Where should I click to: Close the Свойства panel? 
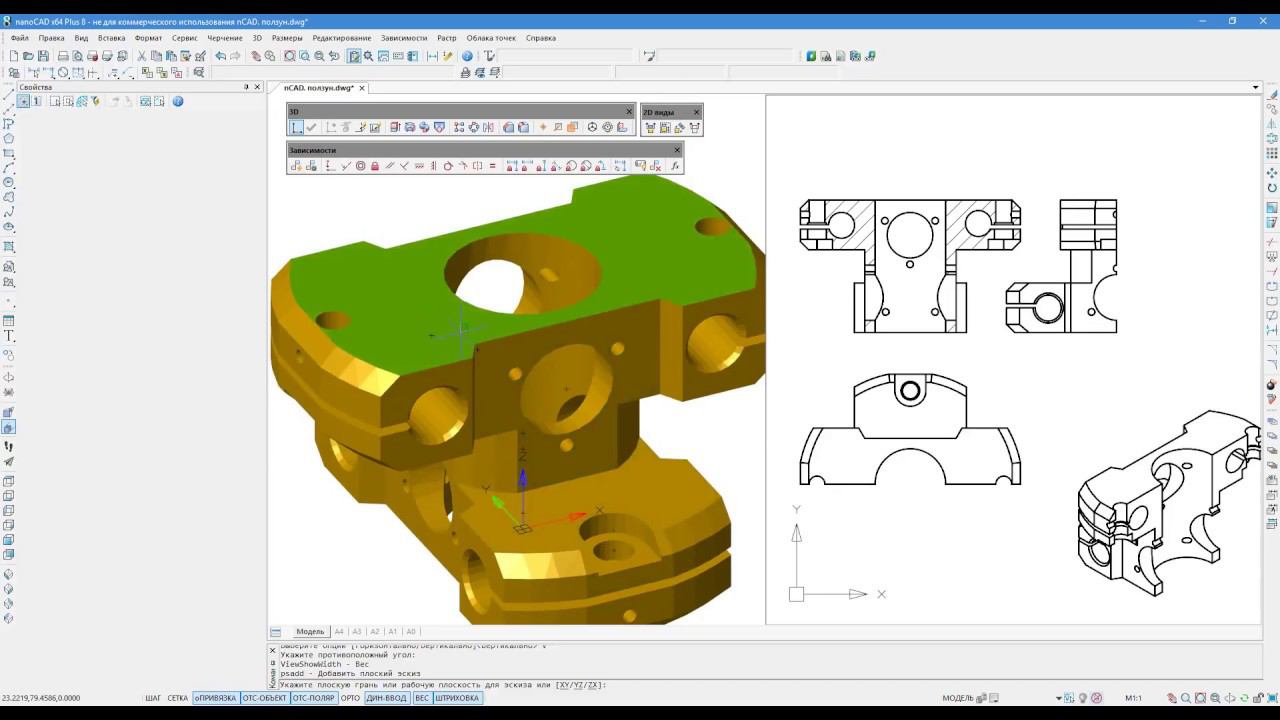pos(257,87)
